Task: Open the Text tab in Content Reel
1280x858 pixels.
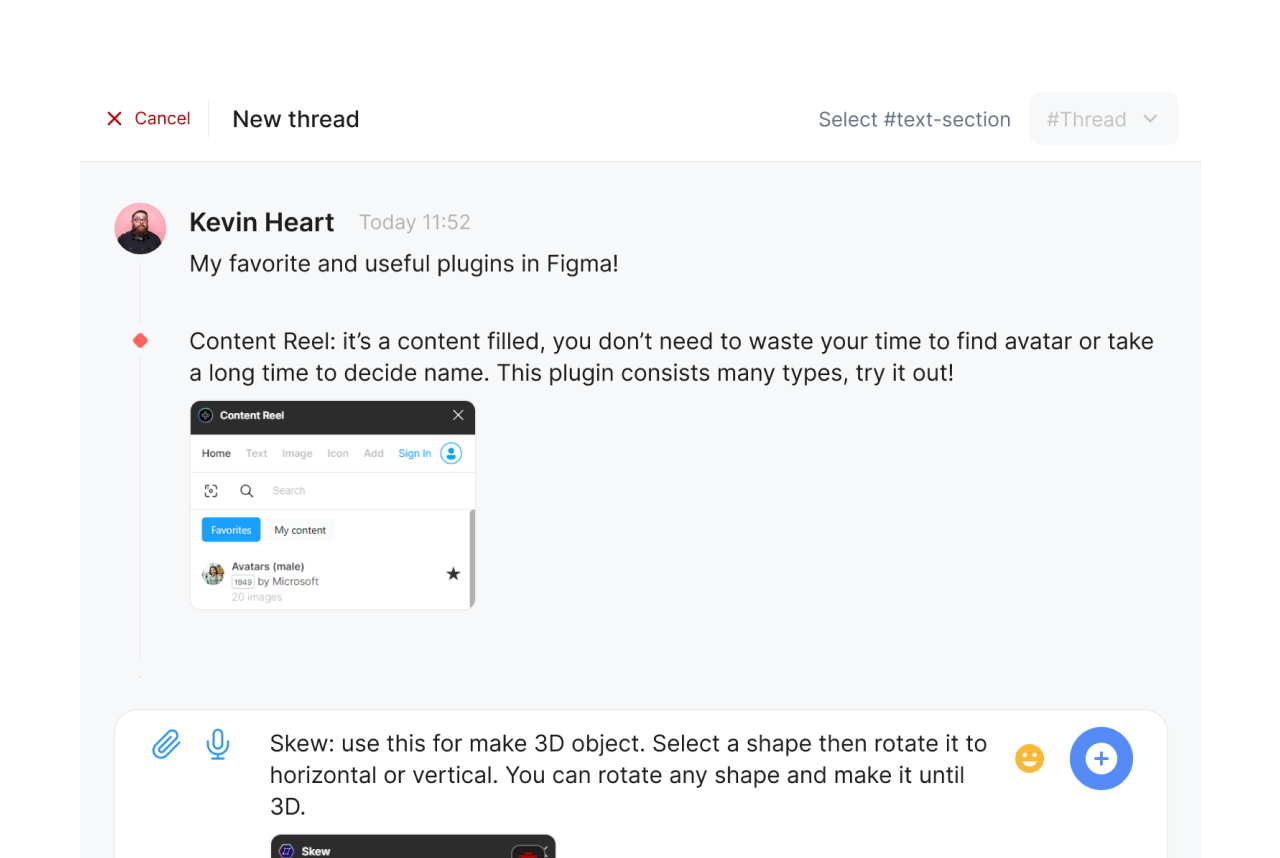Action: [256, 453]
